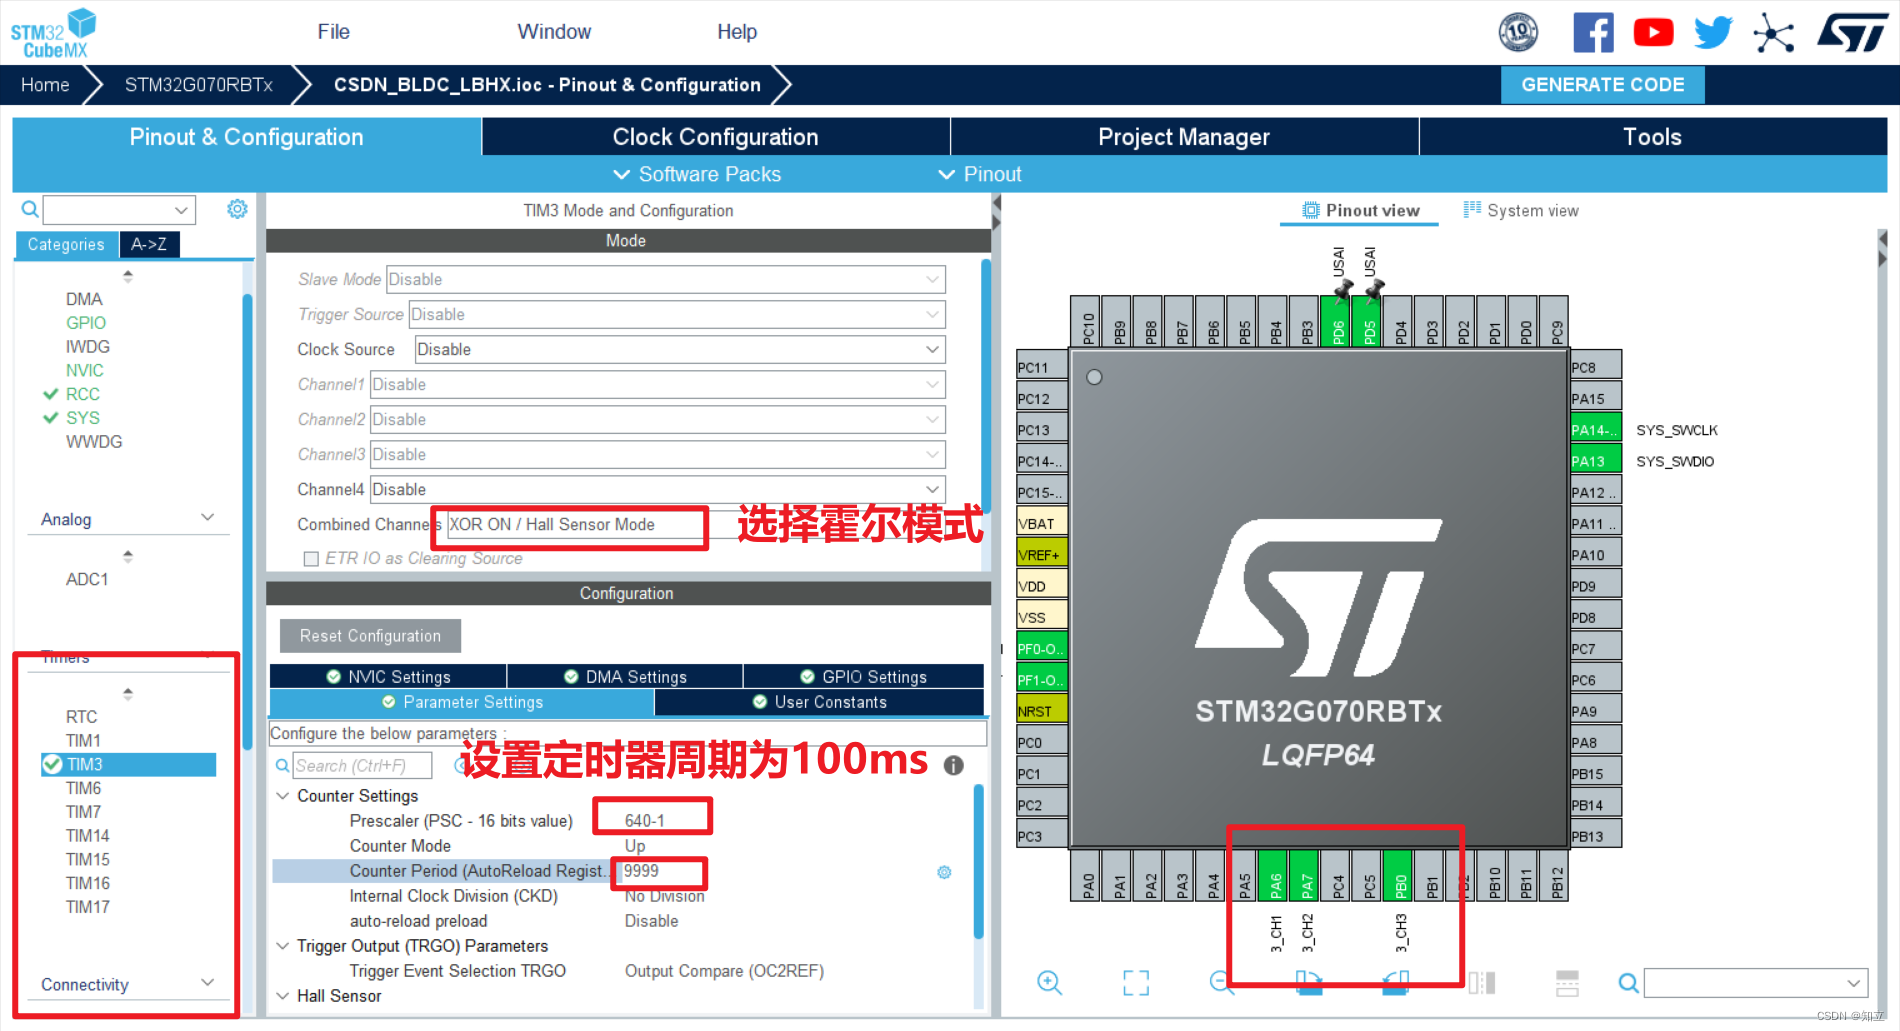Screen dimensions: 1900x1031
Task: Collapse the Trigger Output (TRGO) Parameters group
Action: pyautogui.click(x=283, y=946)
